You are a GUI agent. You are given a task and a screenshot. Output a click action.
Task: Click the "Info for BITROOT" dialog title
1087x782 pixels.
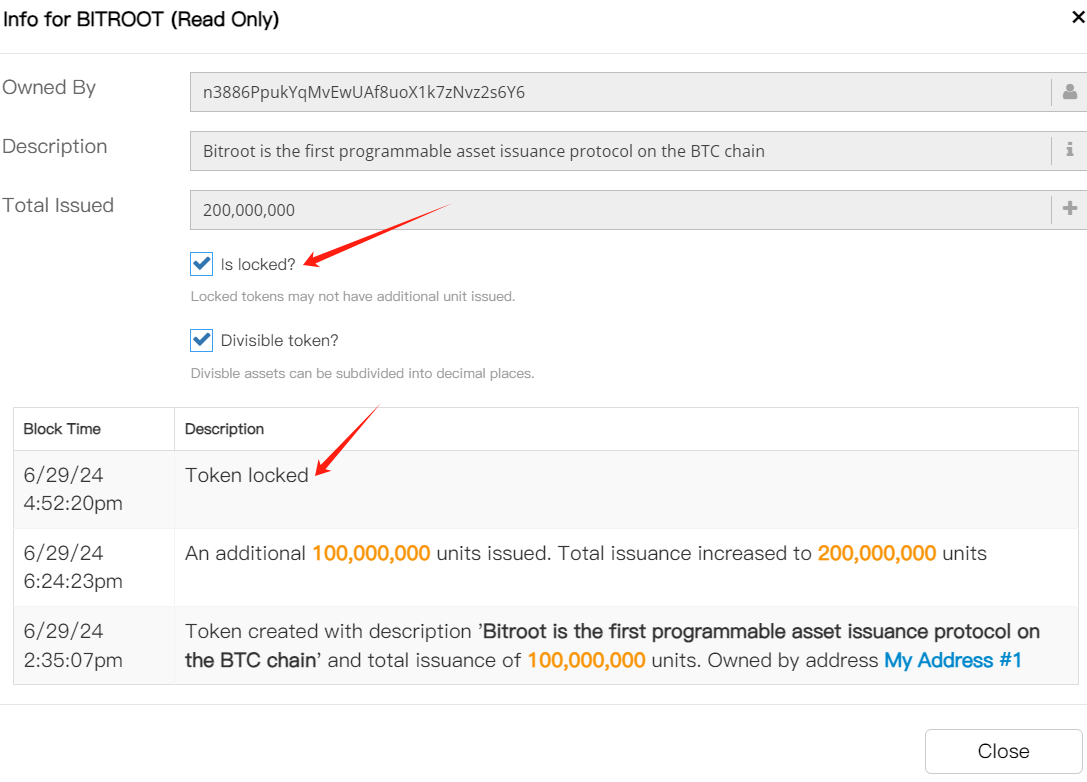142,19
